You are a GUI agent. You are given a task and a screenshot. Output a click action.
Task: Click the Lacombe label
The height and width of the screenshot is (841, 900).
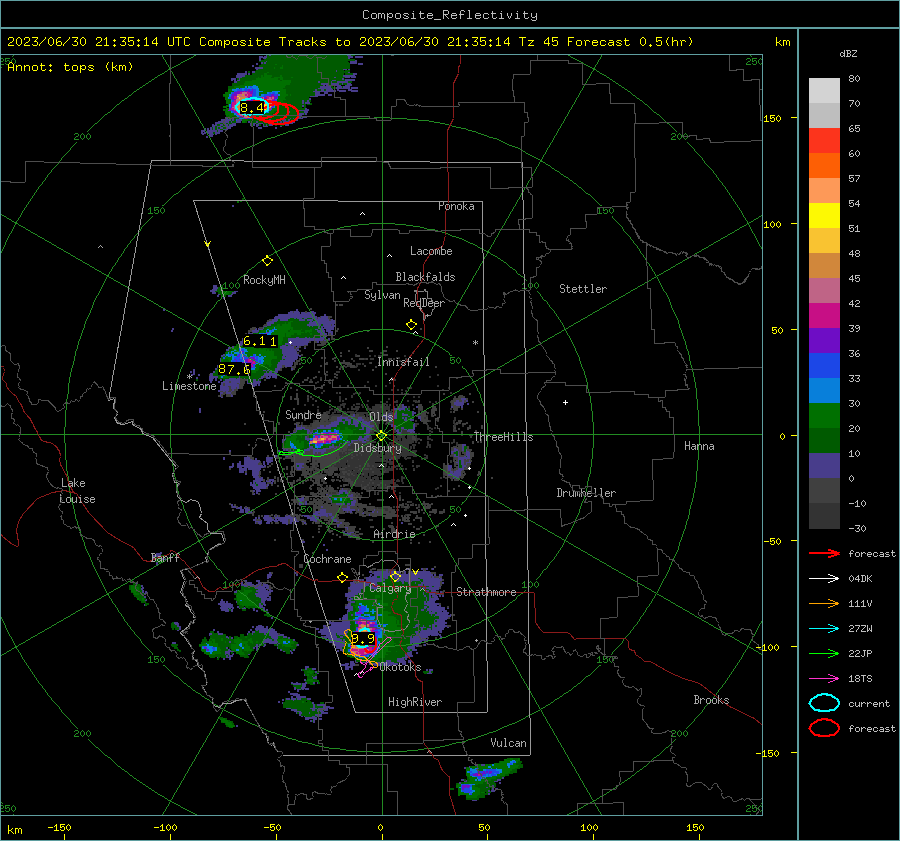(x=431, y=251)
